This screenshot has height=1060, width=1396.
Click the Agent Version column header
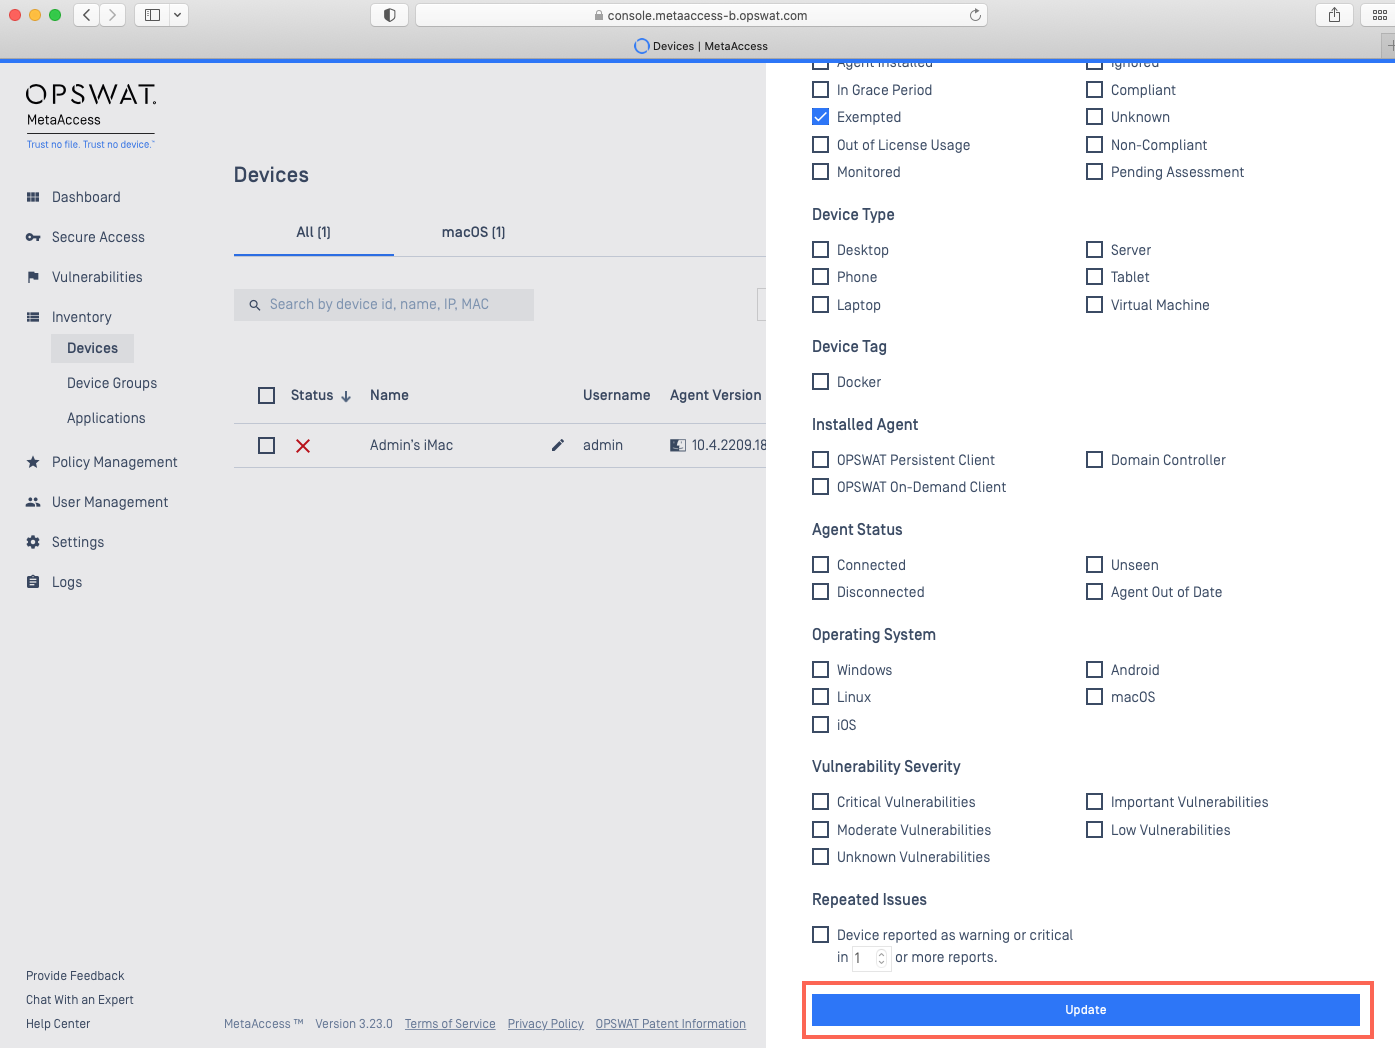(x=716, y=395)
